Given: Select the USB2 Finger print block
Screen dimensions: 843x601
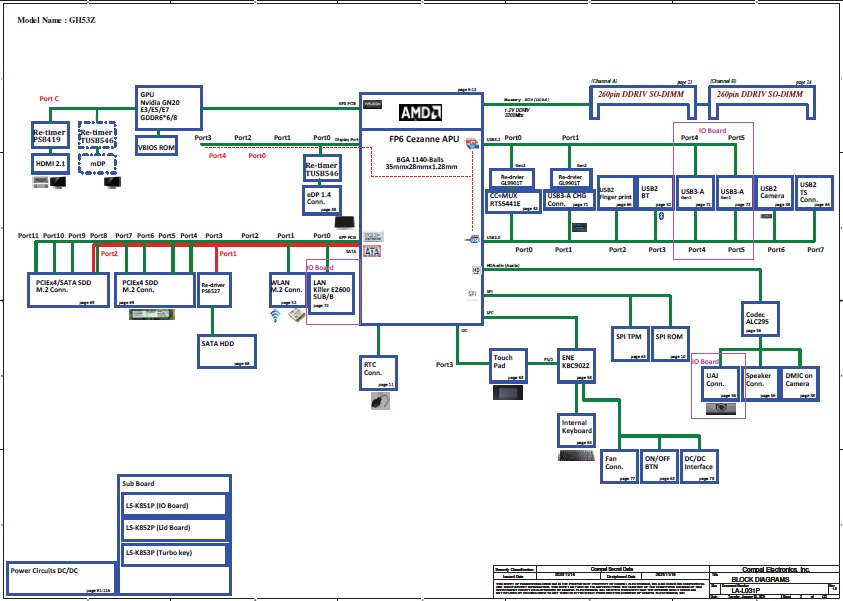Looking at the screenshot, I should point(616,193).
